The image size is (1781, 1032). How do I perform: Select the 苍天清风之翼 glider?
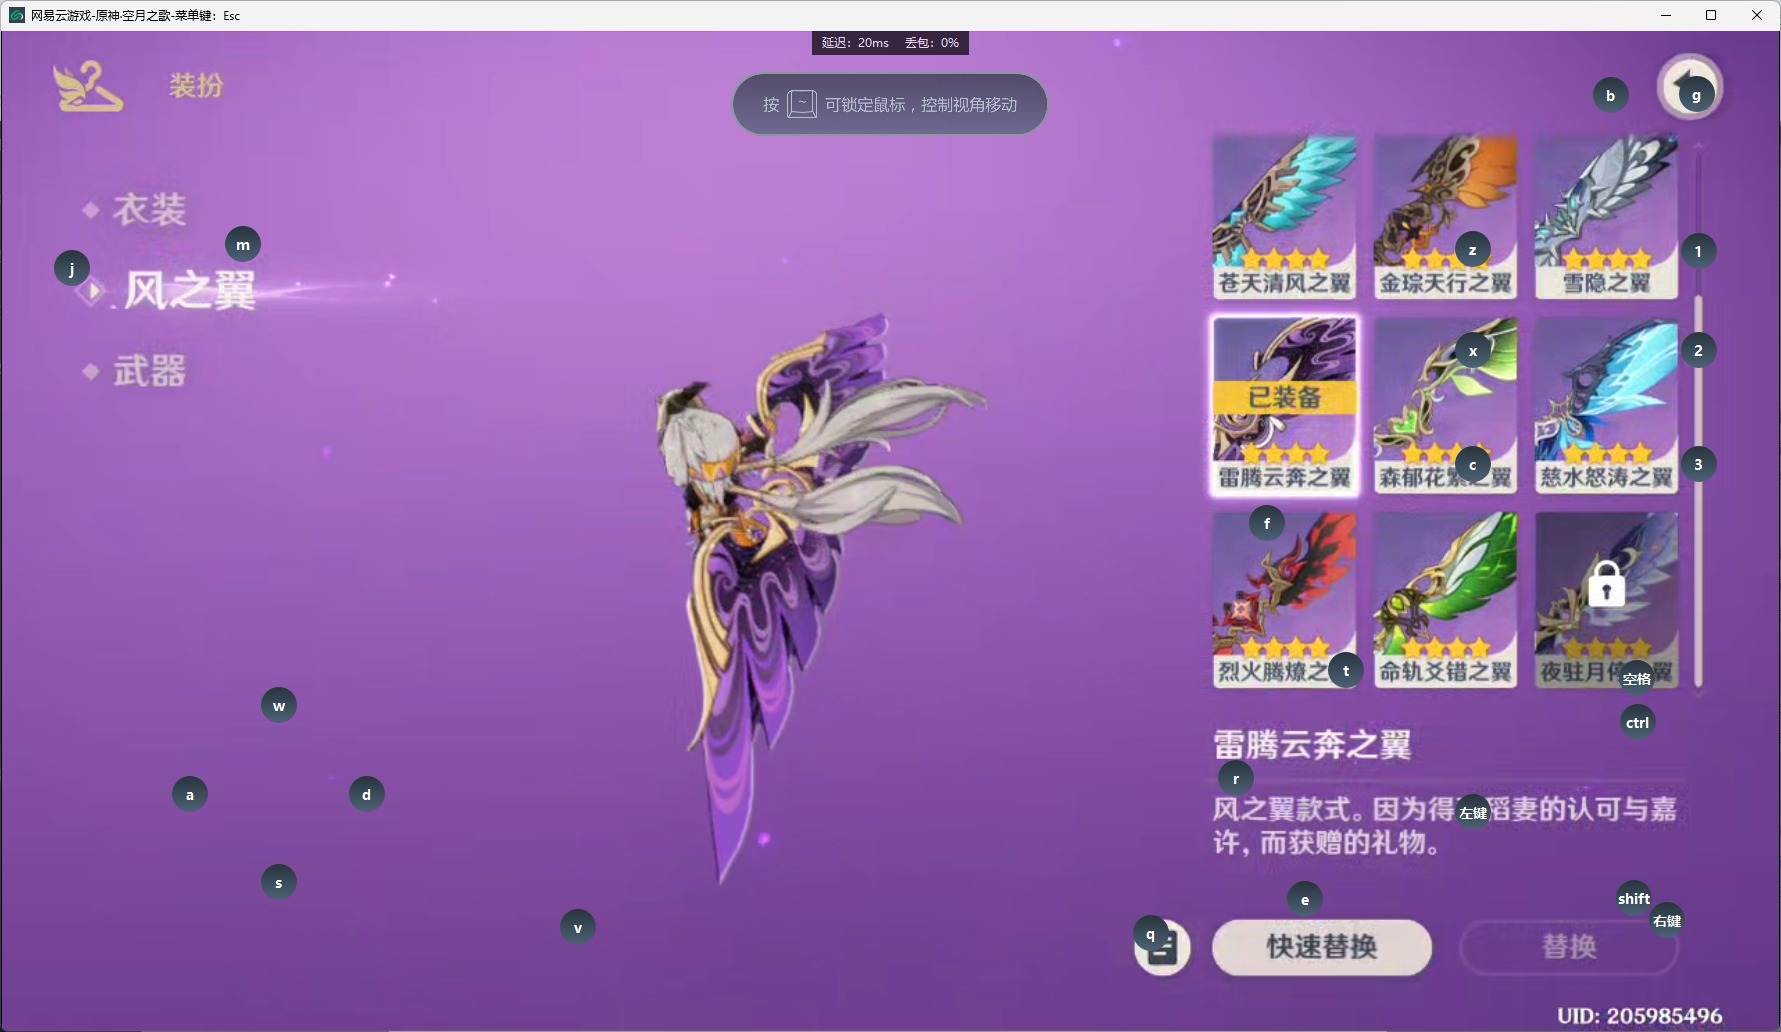click(1285, 217)
